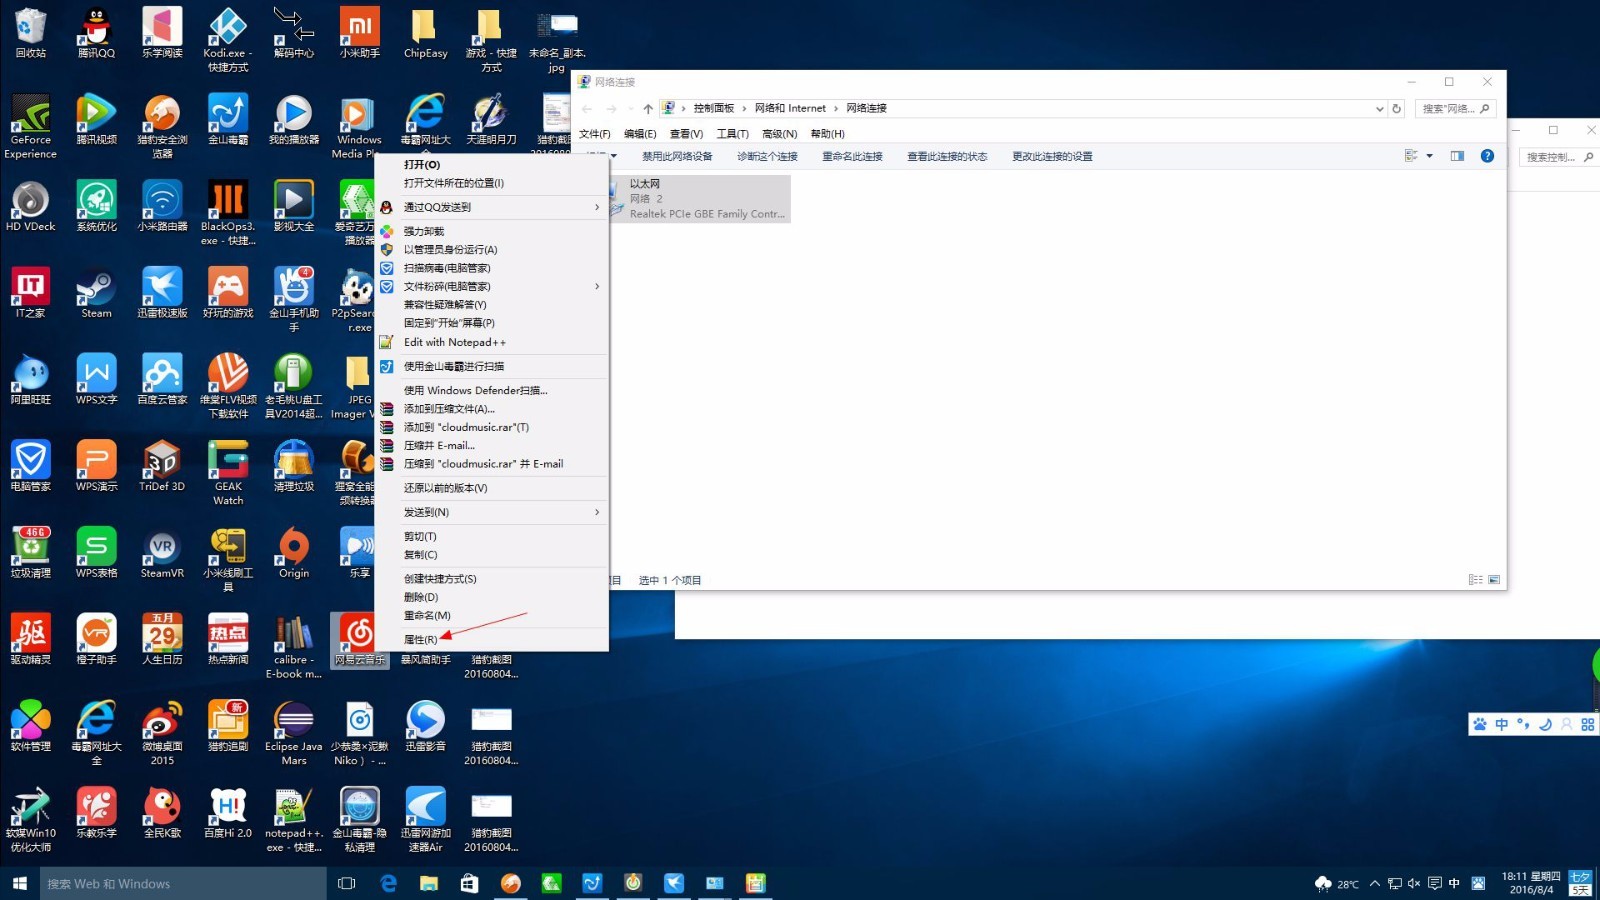Image resolution: width=1600 pixels, height=900 pixels.
Task: Expand the 文件粉碎(电脑管家) submenu
Action: point(491,287)
